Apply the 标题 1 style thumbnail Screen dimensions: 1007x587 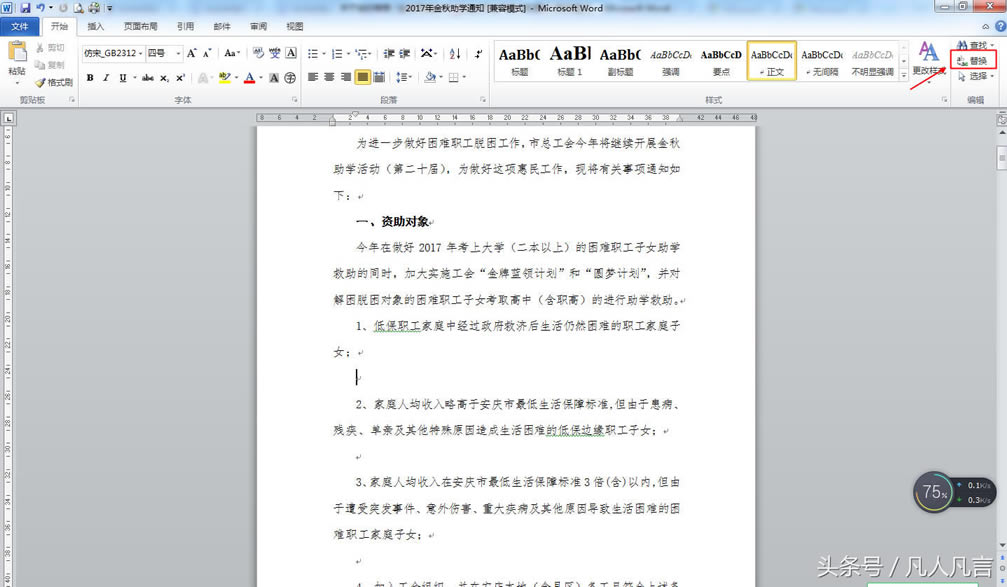(570, 60)
